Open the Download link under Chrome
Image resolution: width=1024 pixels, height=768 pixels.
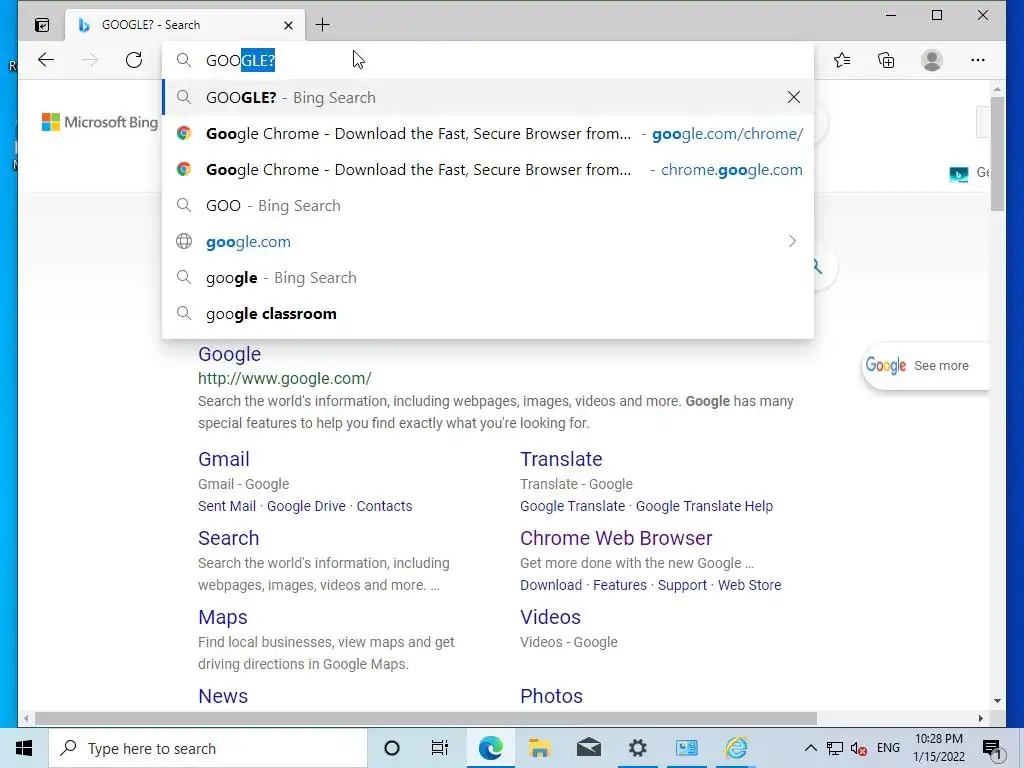551,585
